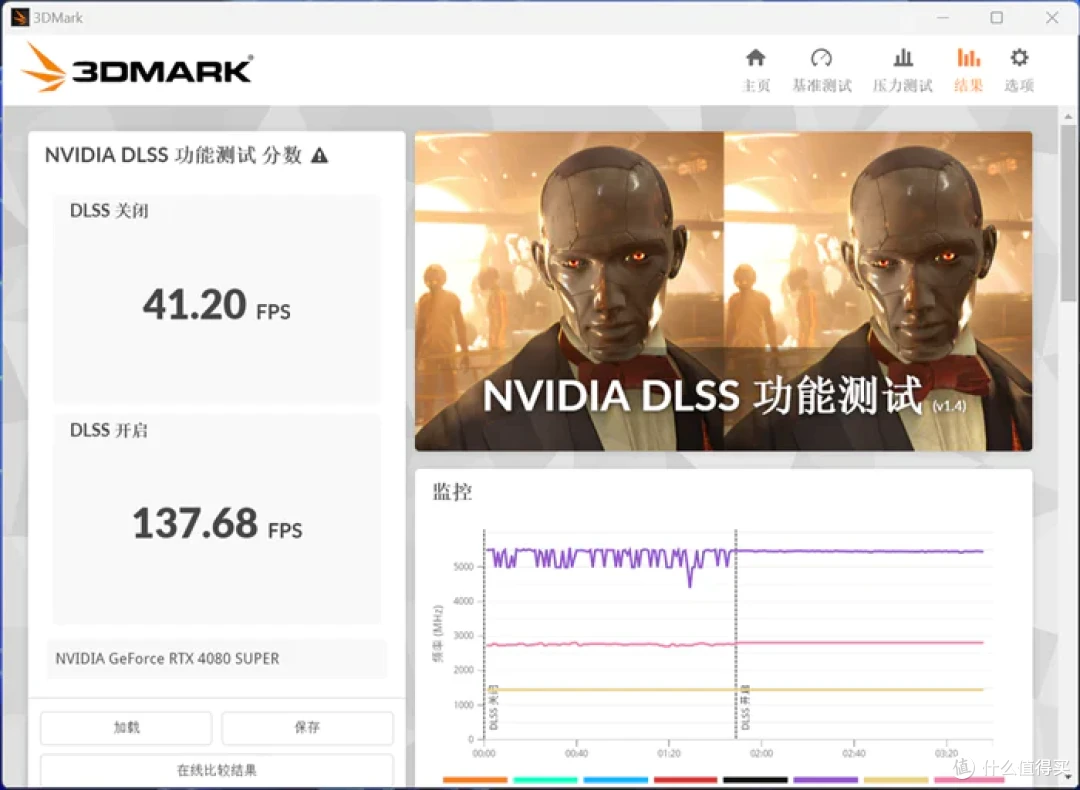Toggle the black legend swatch under the chart
Image resolution: width=1080 pixels, height=790 pixels.
tap(756, 780)
